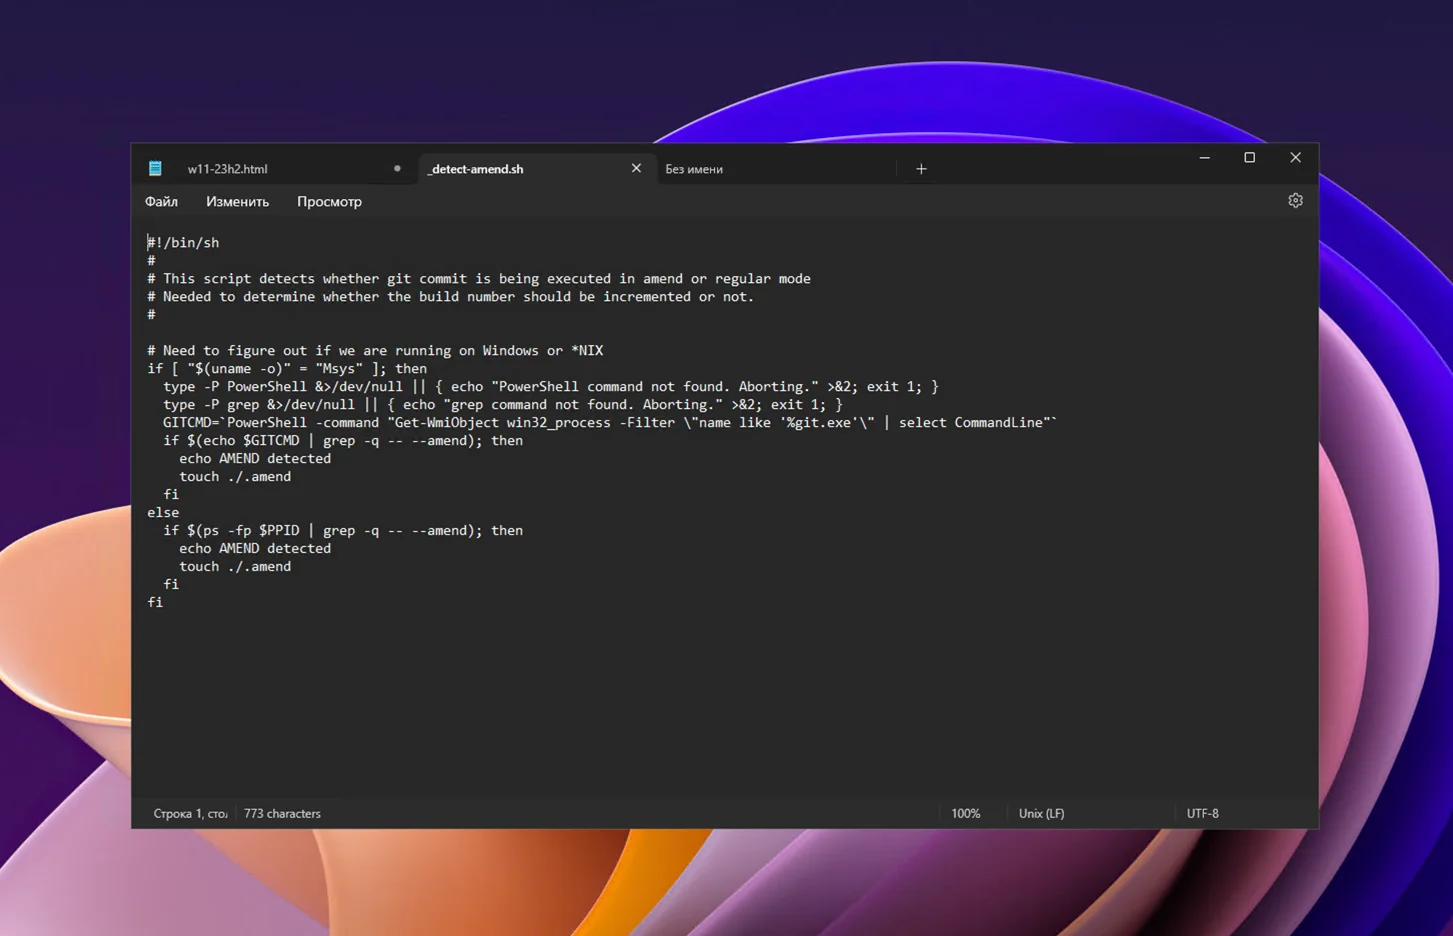Screen dimensions: 1453x936
Task: Click the 'Need to figure out if we are running' comment
Action: pyautogui.click(x=375, y=351)
